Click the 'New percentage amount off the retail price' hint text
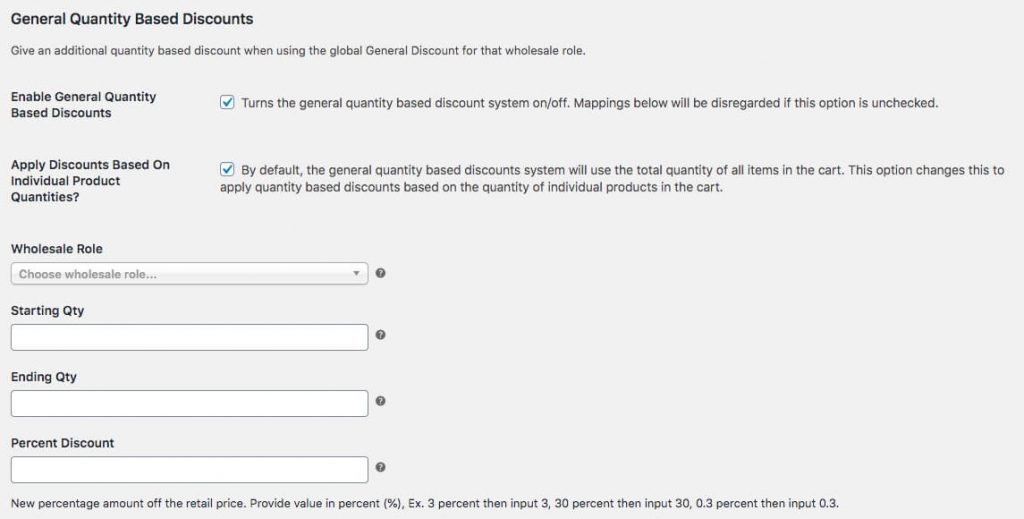This screenshot has height=519, width=1024. (x=430, y=502)
